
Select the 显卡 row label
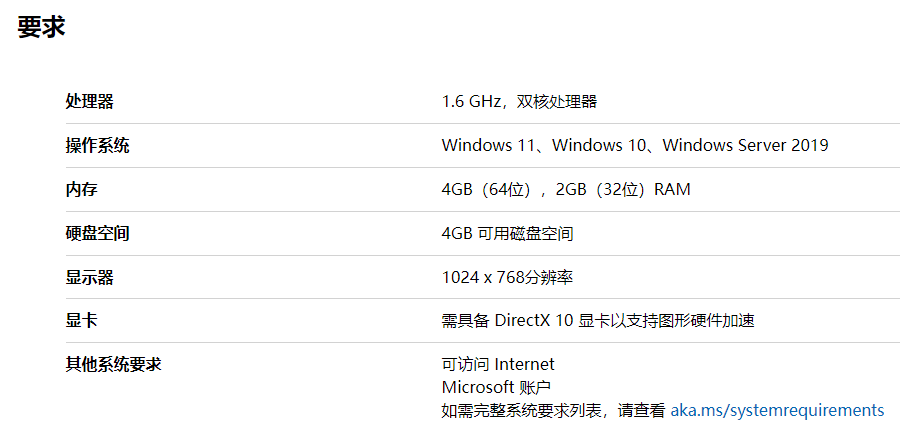click(82, 321)
